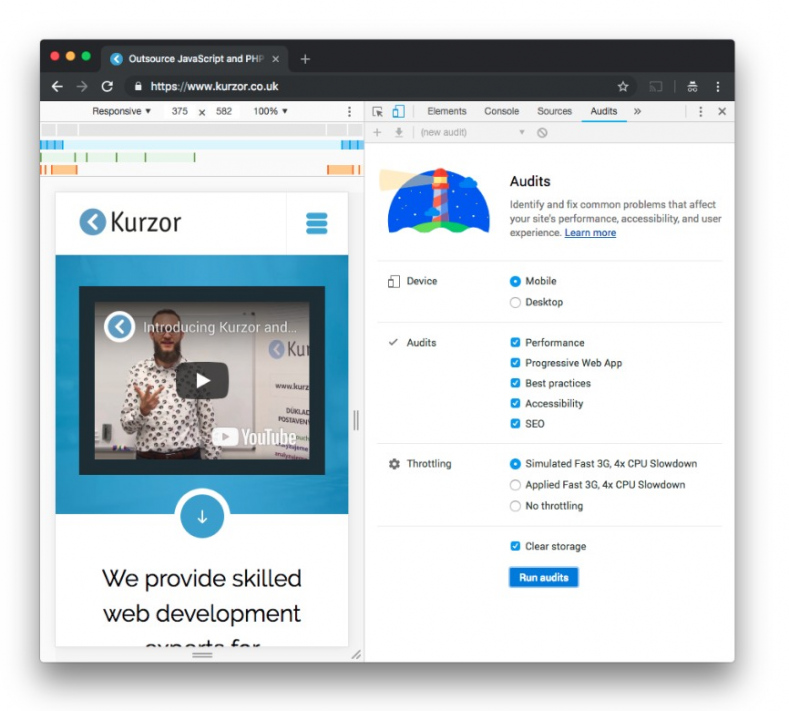Open the Responsive device dropdown
Screen dimensions: 789x711
121,111
